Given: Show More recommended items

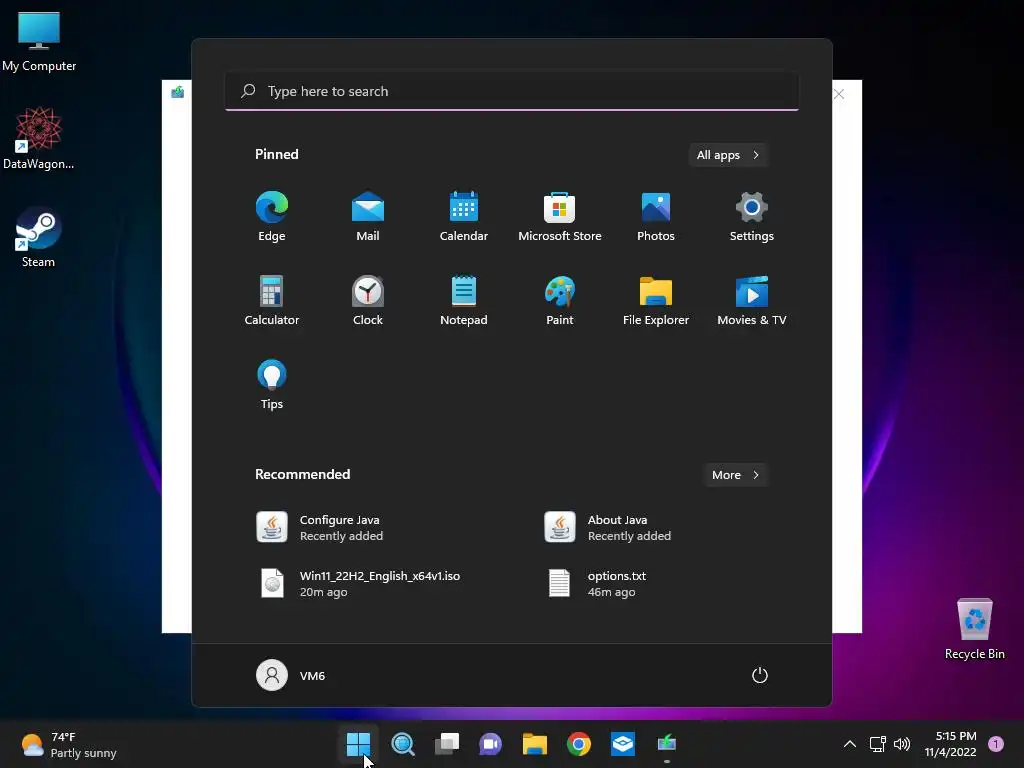Looking at the screenshot, I should [x=736, y=475].
